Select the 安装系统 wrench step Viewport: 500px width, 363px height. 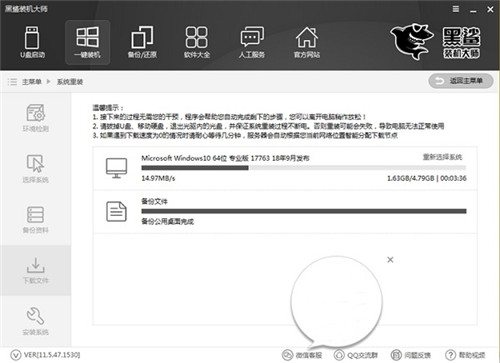[36, 321]
